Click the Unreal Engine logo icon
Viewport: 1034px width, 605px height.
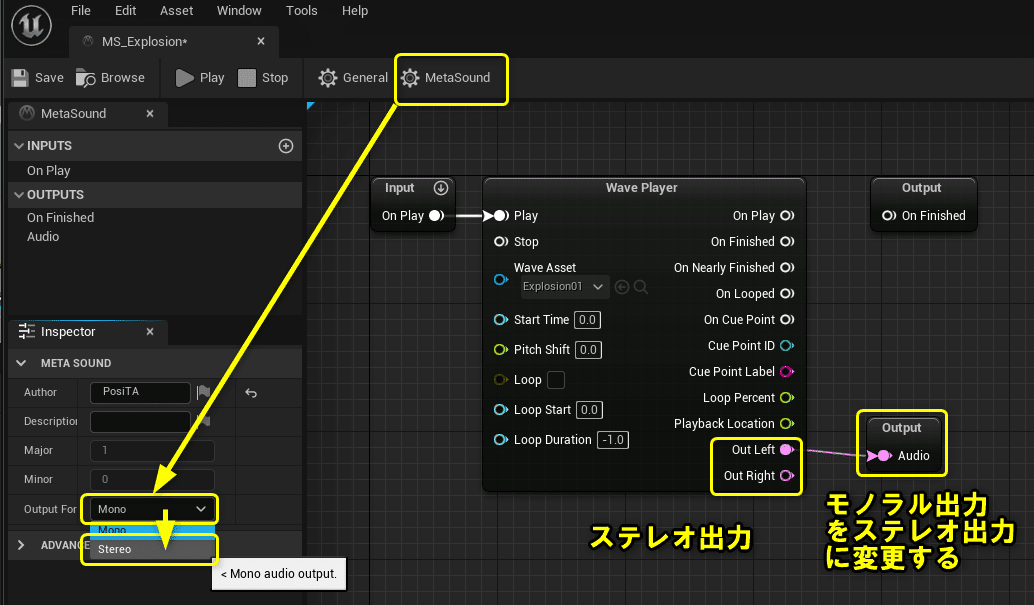pos(31,26)
